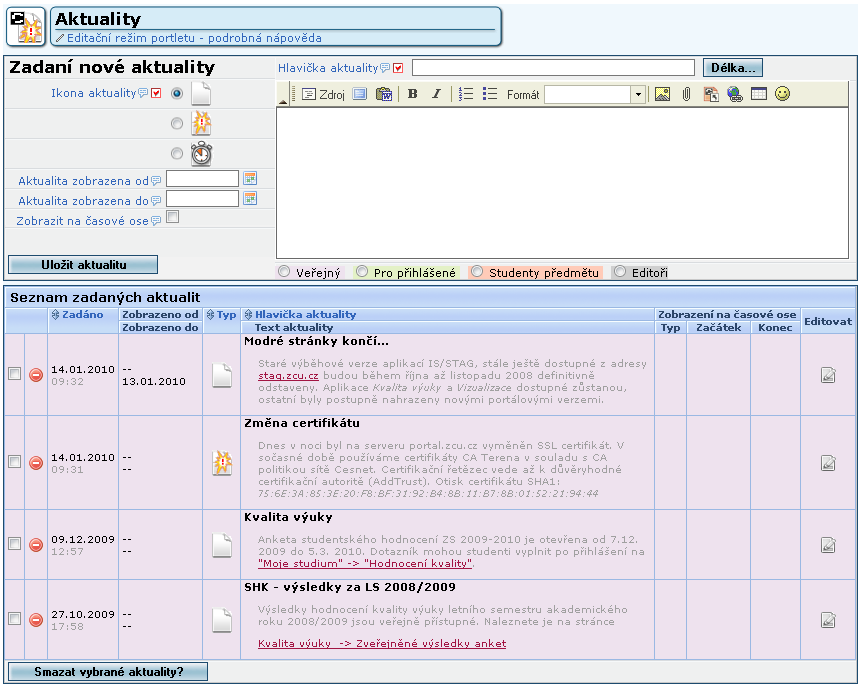
Task: Delete 'Změna certifikátu' entry with red icon
Action: (36, 463)
